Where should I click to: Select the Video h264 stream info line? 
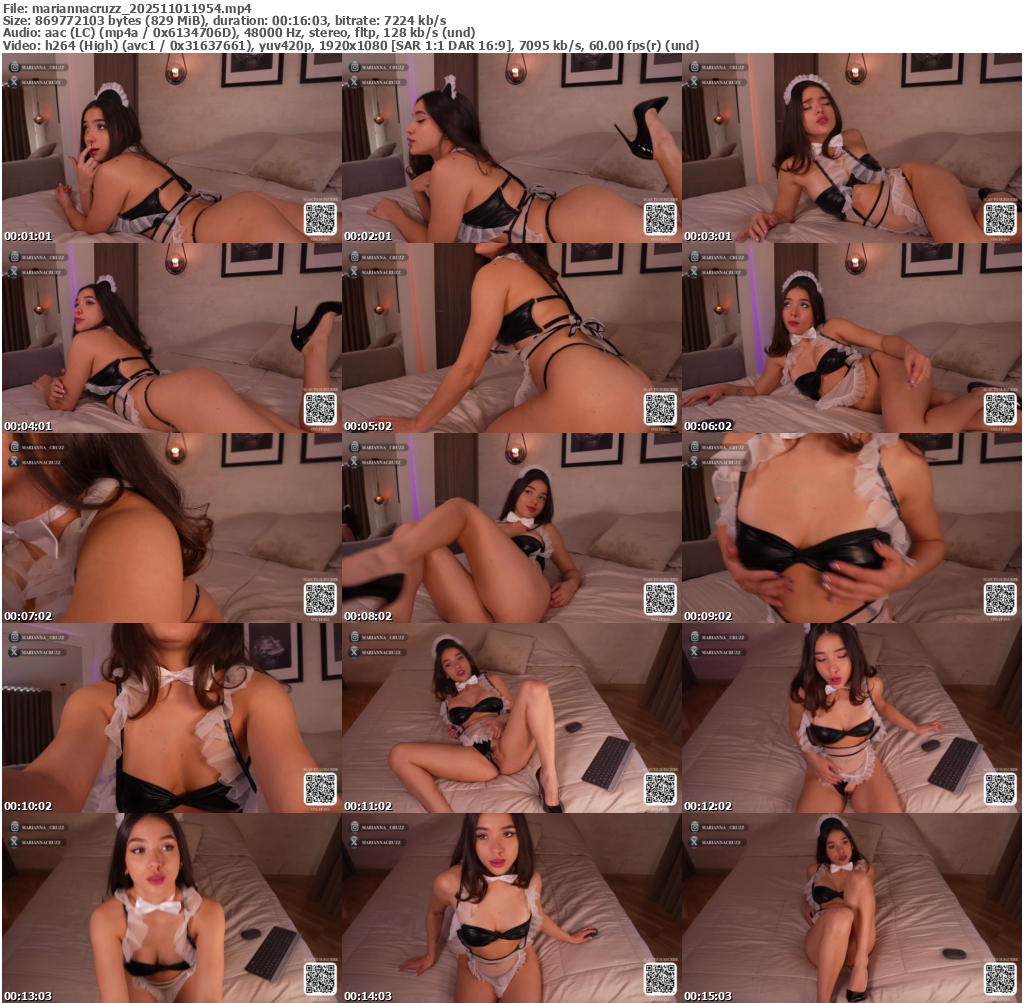click(351, 46)
